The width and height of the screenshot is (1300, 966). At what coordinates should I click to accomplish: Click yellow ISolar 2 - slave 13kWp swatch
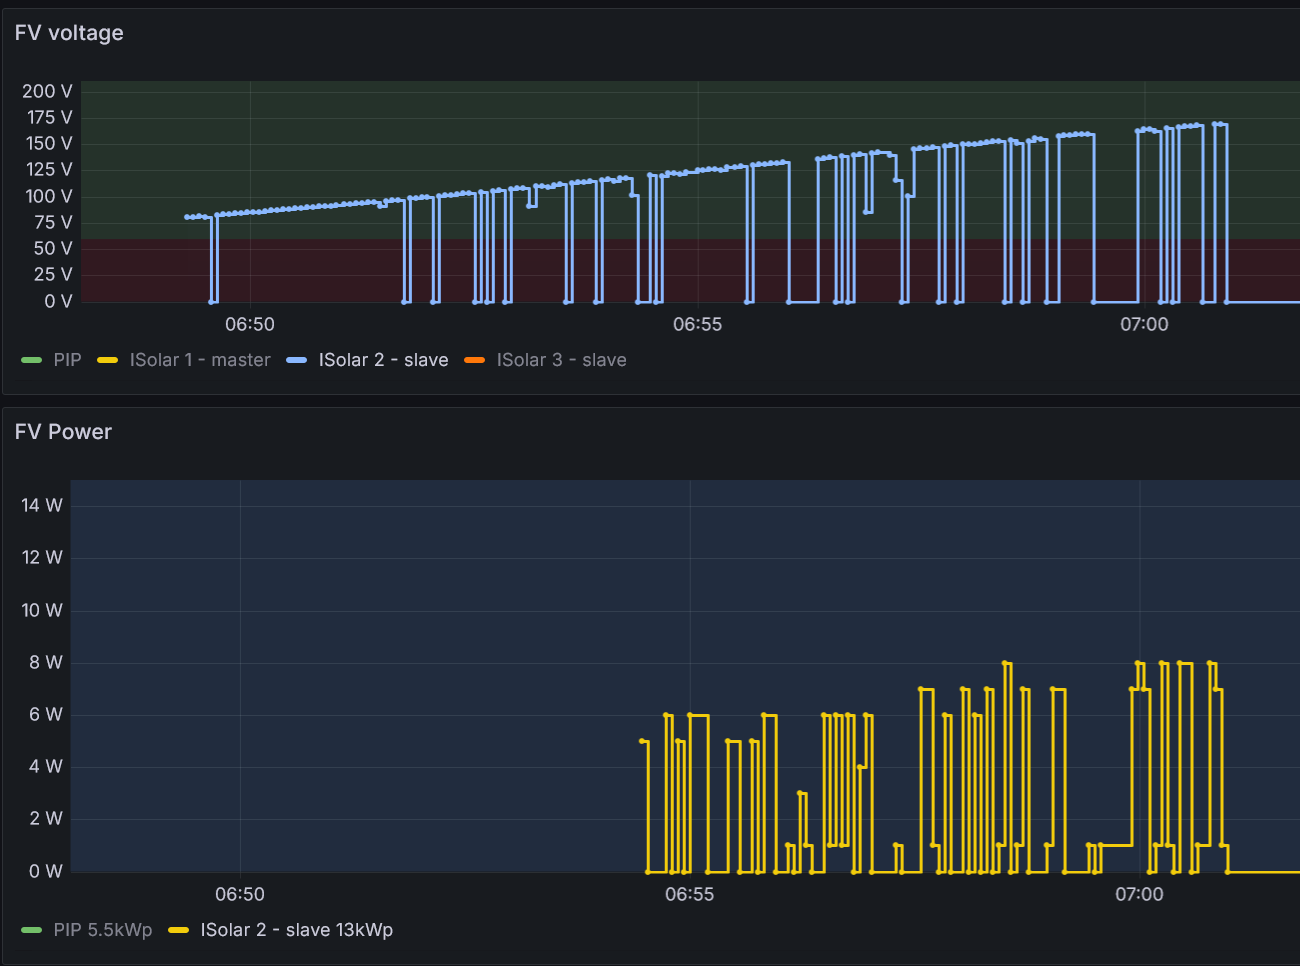point(178,930)
